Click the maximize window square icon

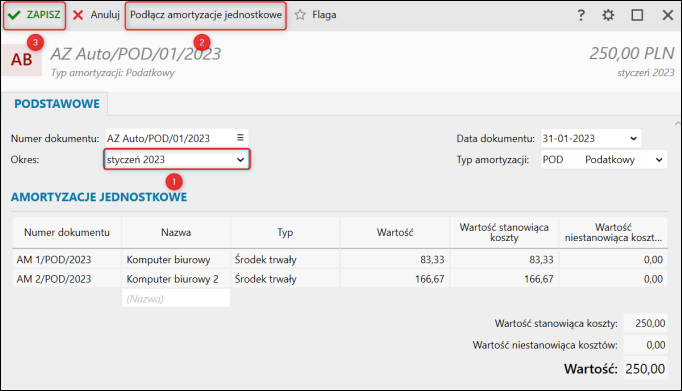(637, 15)
